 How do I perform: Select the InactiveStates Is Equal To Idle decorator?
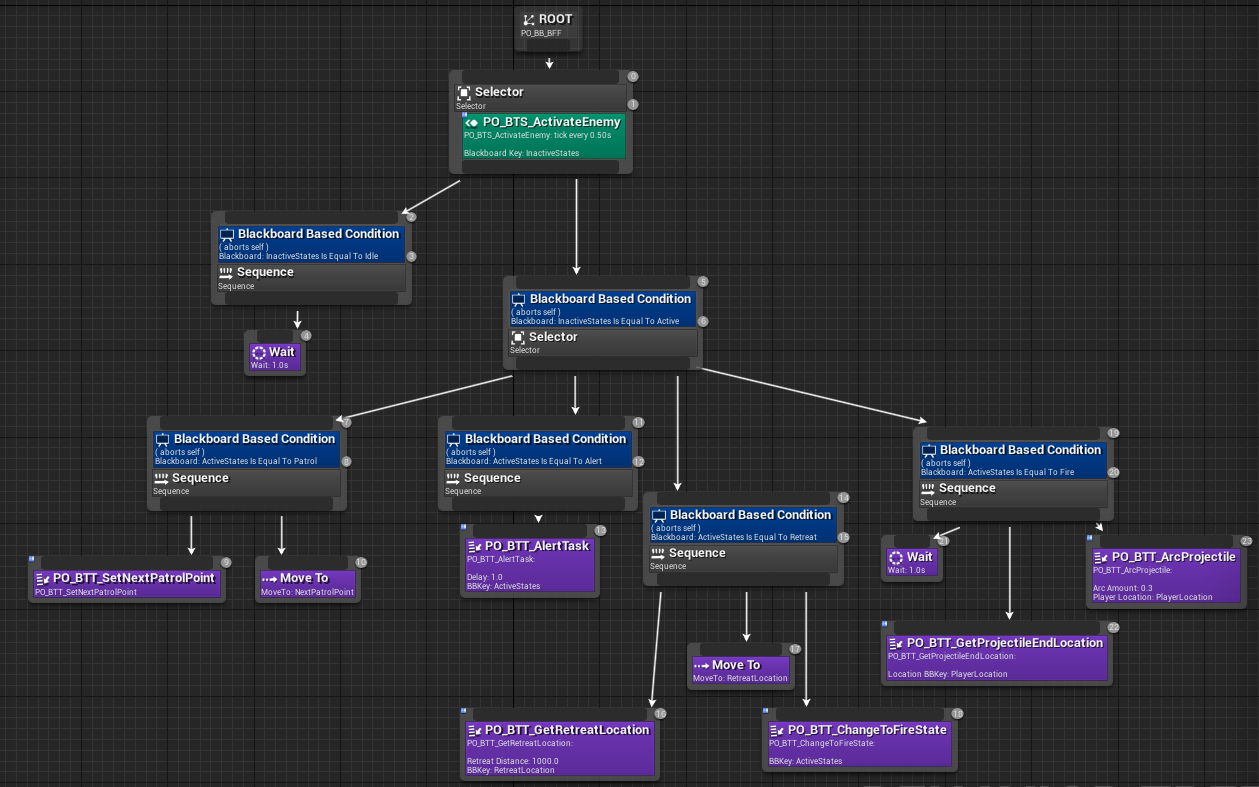(x=311, y=244)
